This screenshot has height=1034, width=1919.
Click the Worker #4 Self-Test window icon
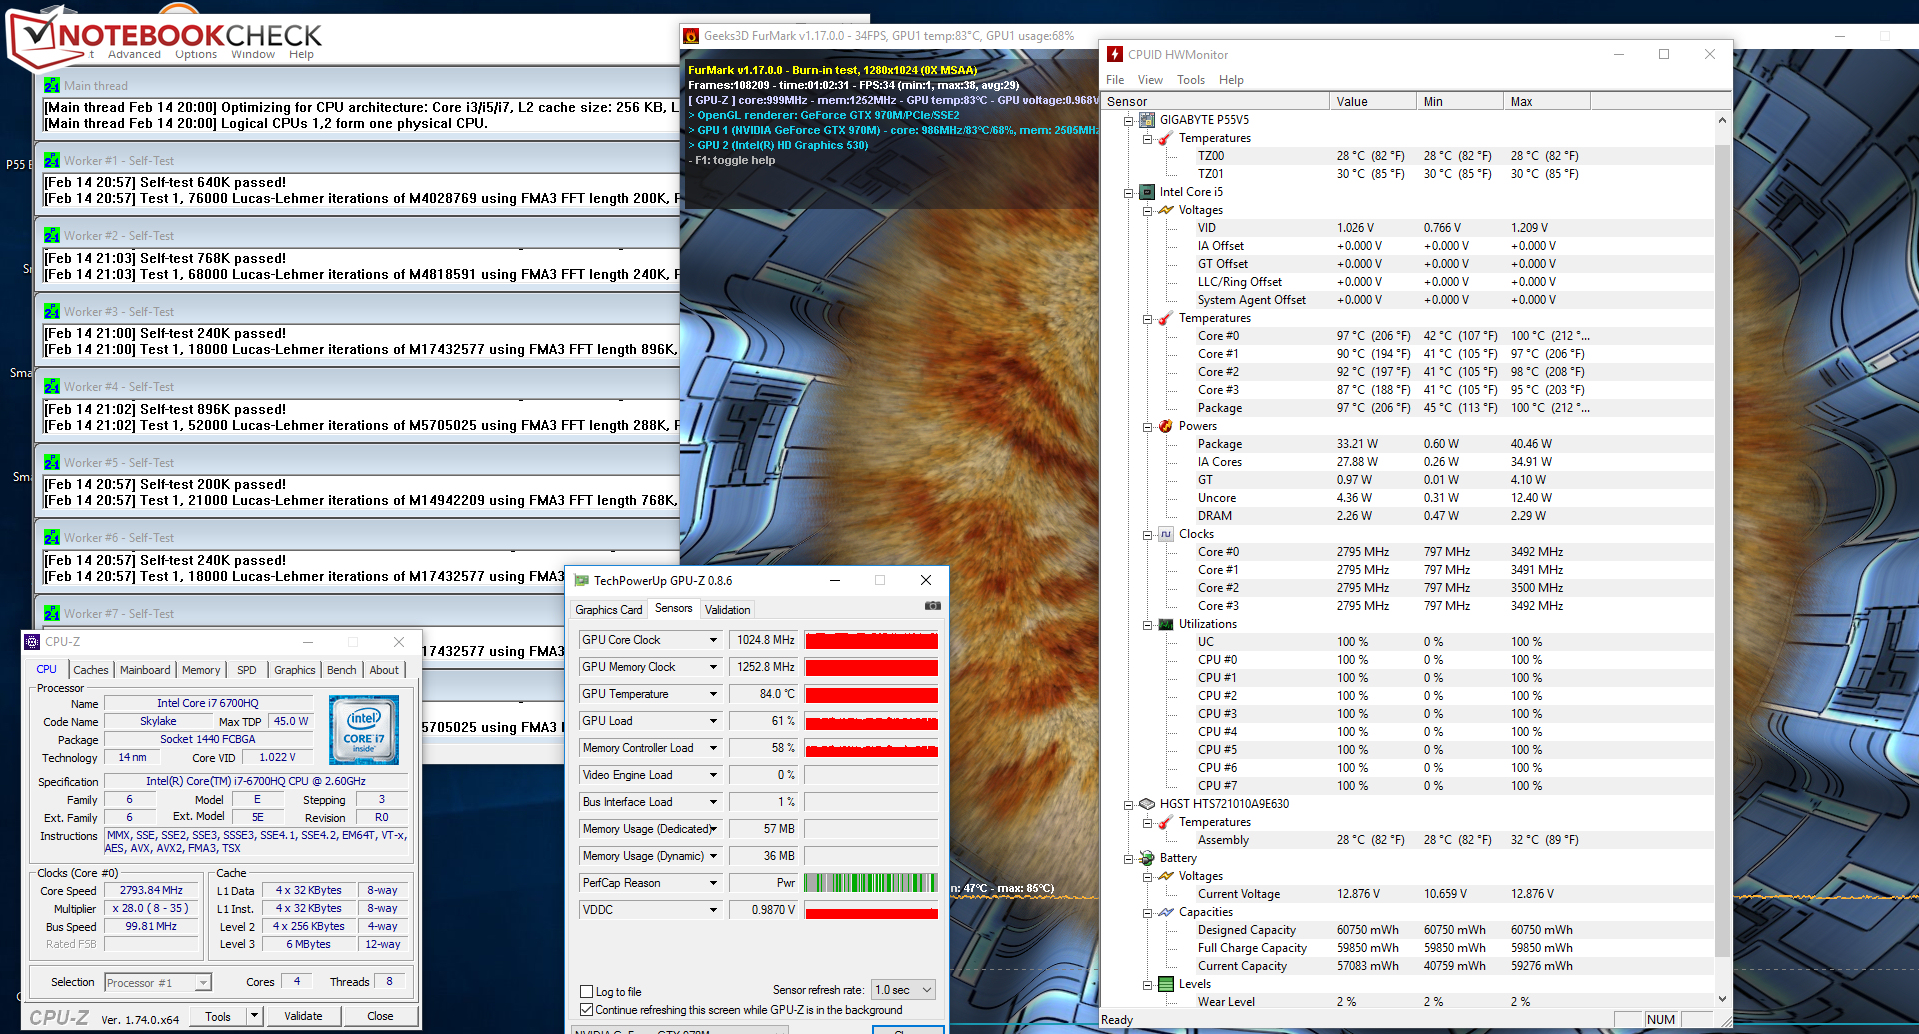52,387
